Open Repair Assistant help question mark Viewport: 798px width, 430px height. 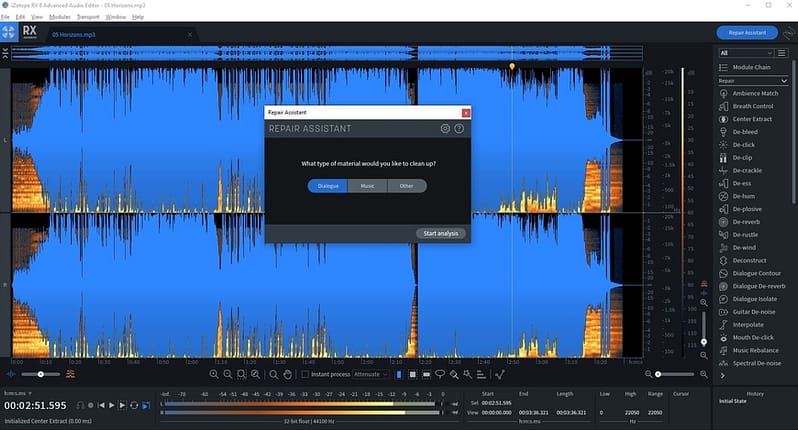click(459, 129)
